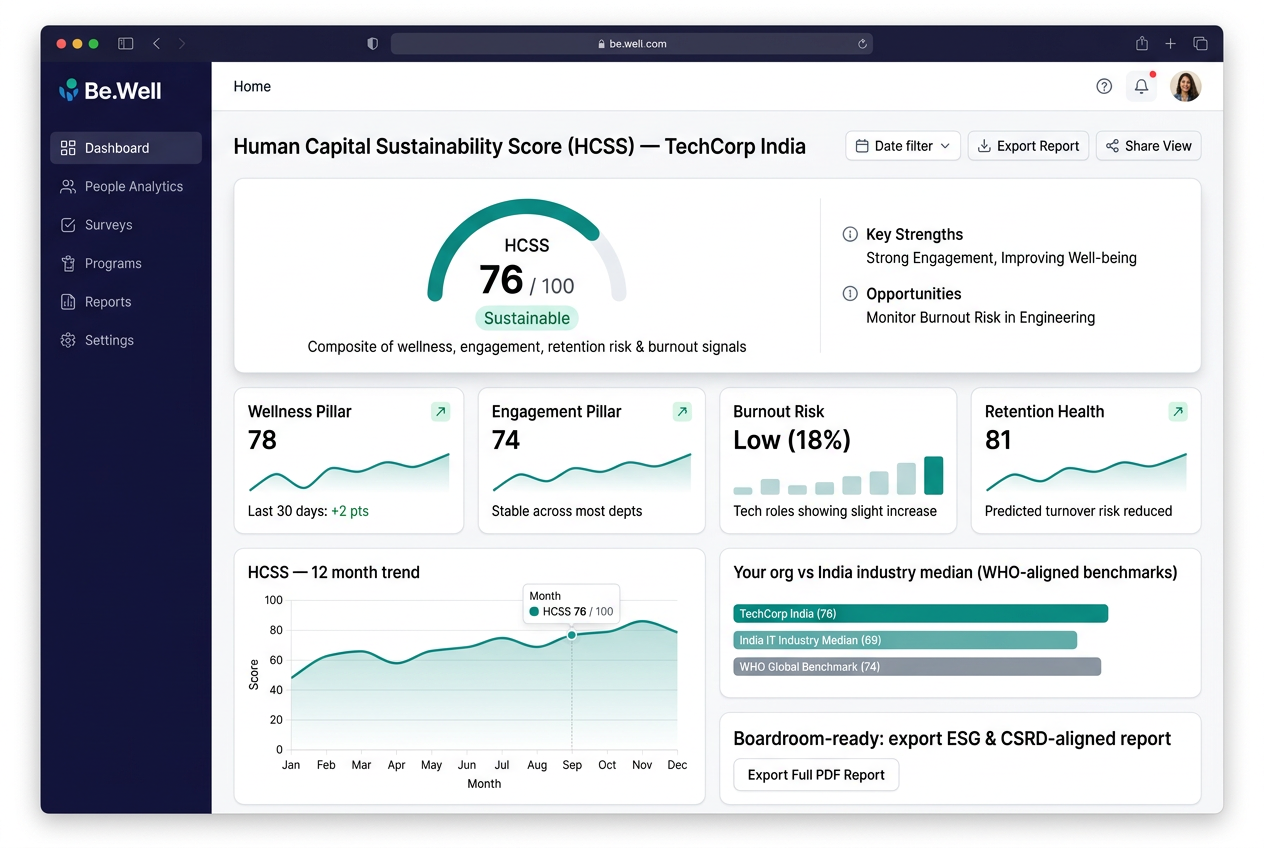Viewport: 1264px width, 848px height.
Task: Click the Share View button
Action: (x=1148, y=146)
